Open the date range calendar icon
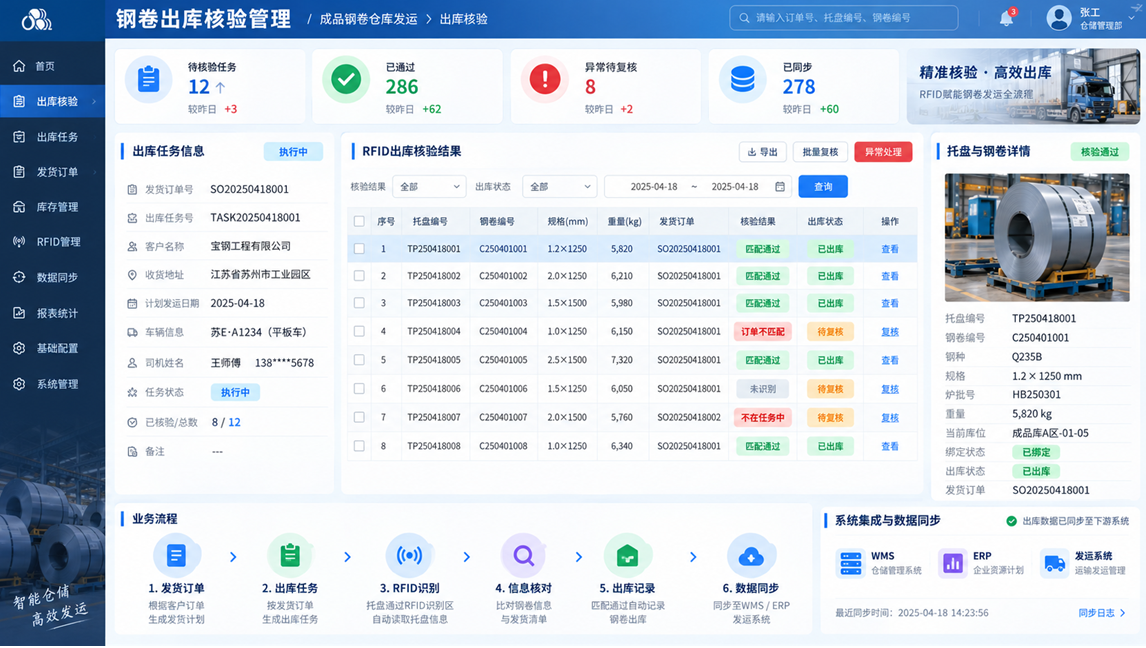 pyautogui.click(x=780, y=186)
